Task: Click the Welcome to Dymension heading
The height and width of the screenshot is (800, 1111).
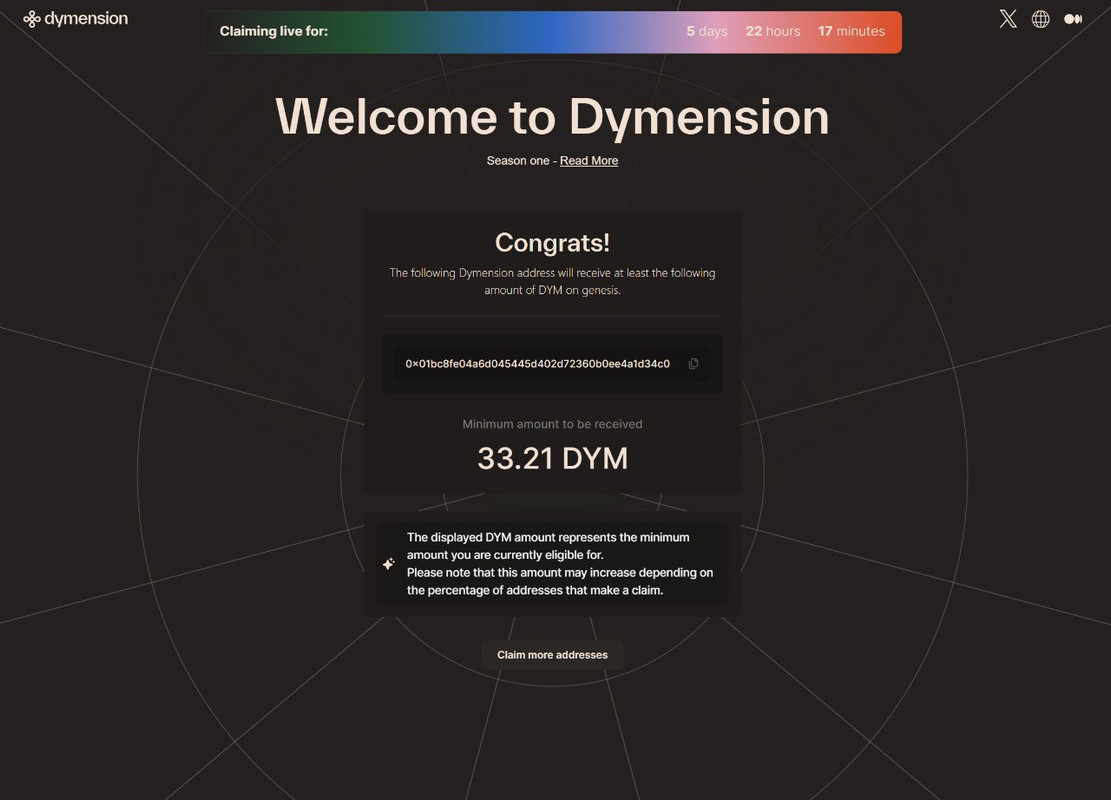Action: (x=552, y=117)
